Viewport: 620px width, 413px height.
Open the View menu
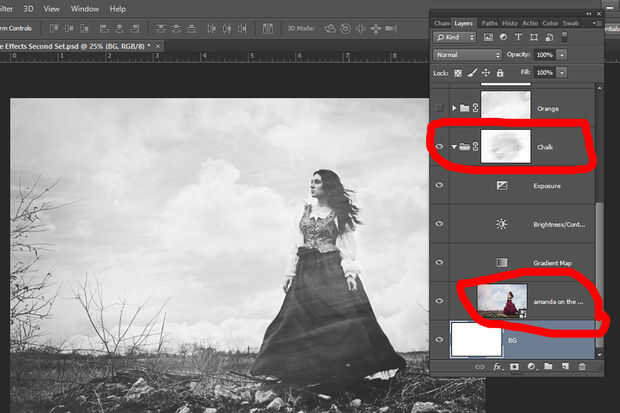coord(51,9)
